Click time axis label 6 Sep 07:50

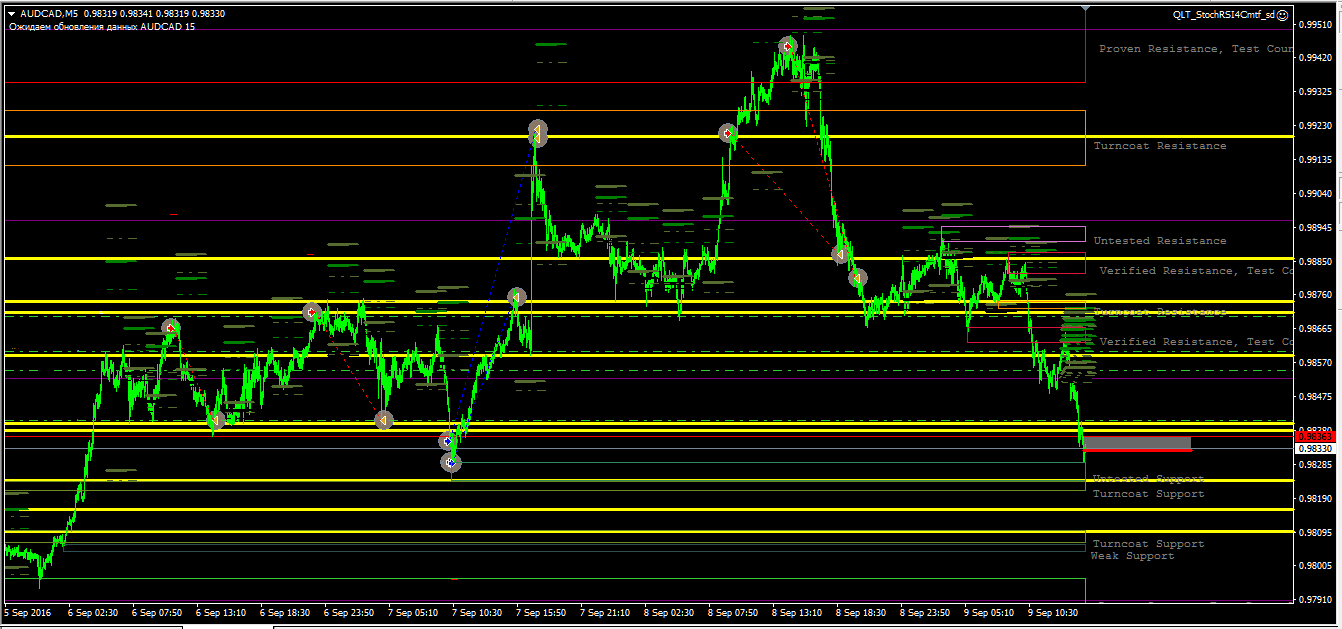tap(156, 612)
